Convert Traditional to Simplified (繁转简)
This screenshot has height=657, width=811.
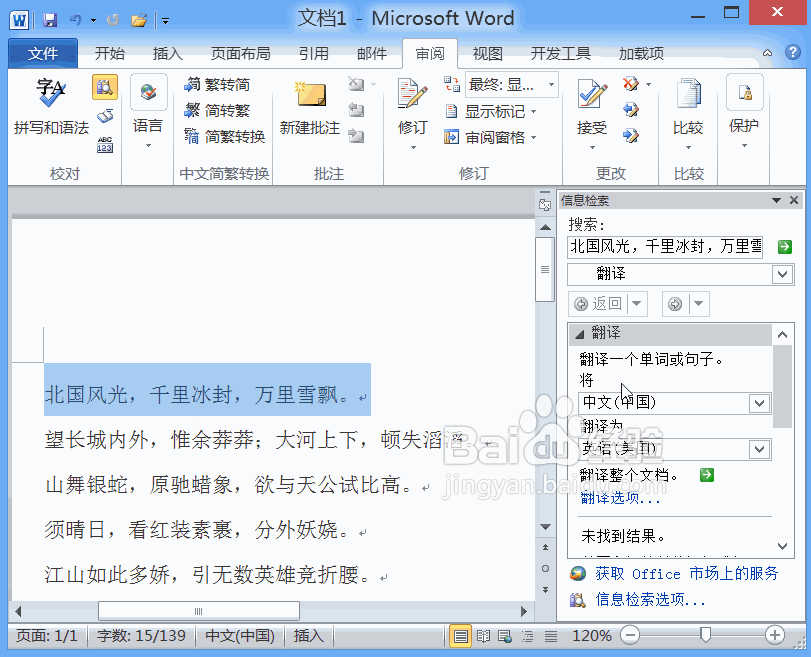tap(217, 84)
